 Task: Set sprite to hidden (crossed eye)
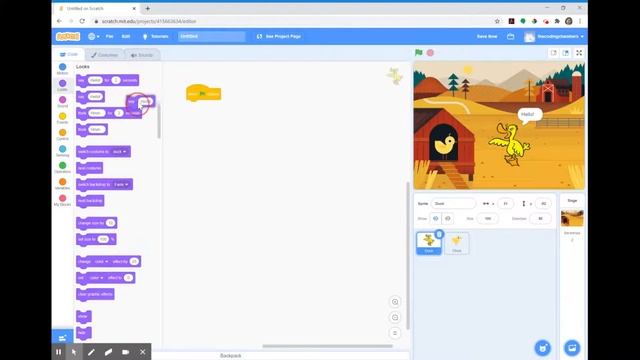447,219
